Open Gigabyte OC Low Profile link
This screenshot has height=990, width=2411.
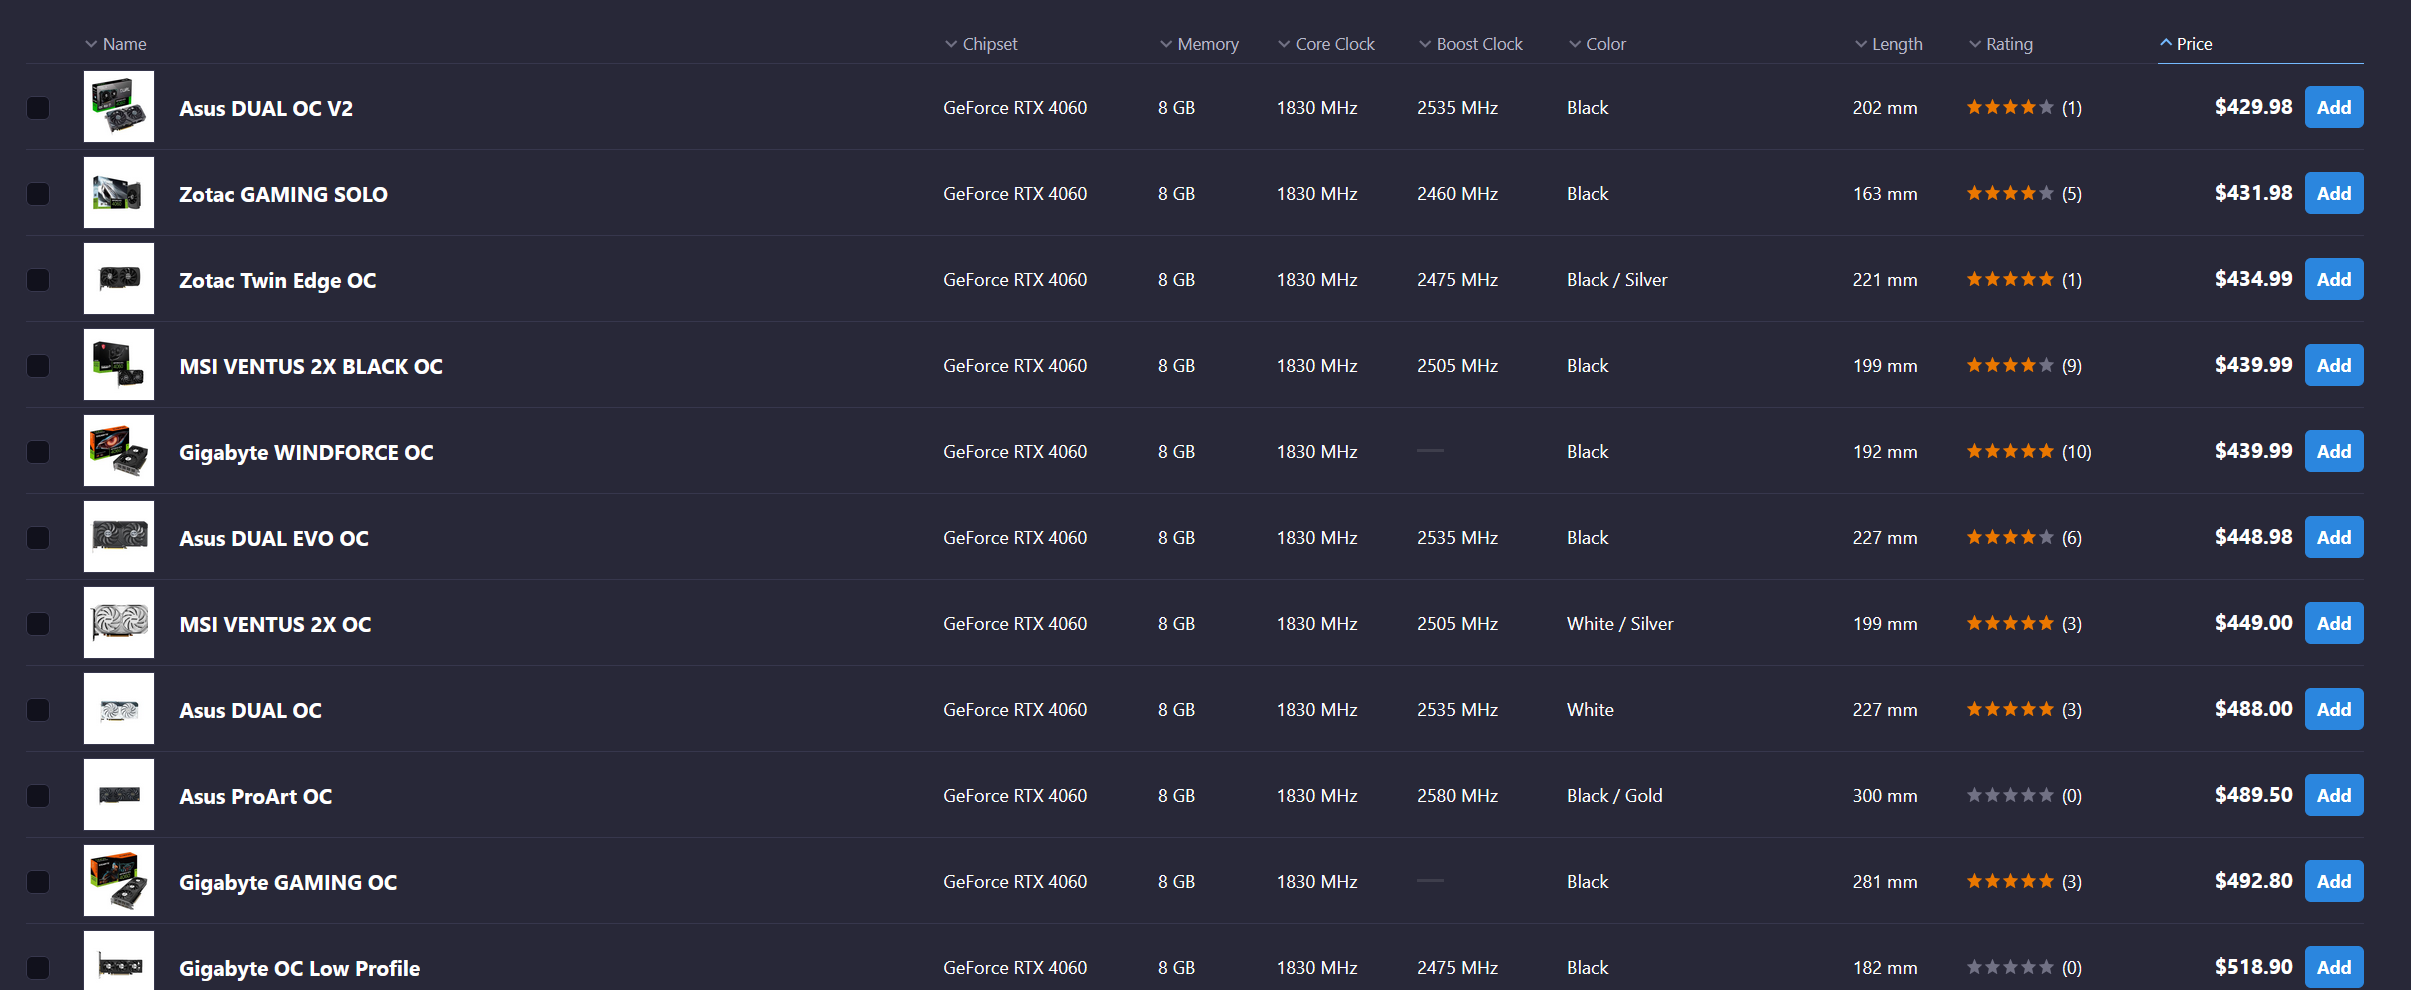pos(299,968)
